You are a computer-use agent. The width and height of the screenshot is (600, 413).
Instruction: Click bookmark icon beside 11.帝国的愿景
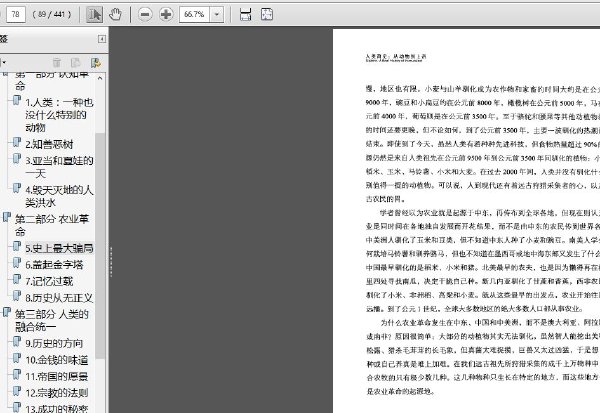17,374
